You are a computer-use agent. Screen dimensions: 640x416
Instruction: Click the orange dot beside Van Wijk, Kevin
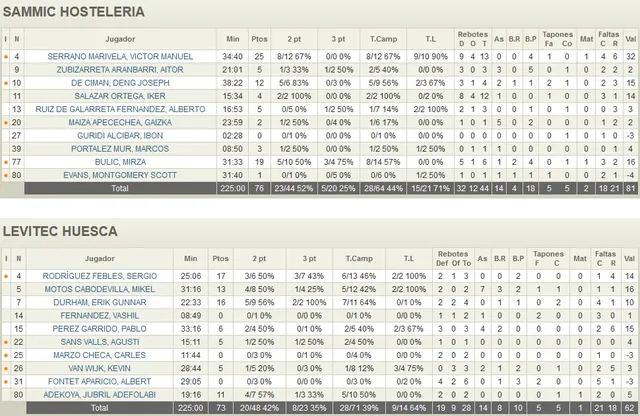(x=6, y=367)
